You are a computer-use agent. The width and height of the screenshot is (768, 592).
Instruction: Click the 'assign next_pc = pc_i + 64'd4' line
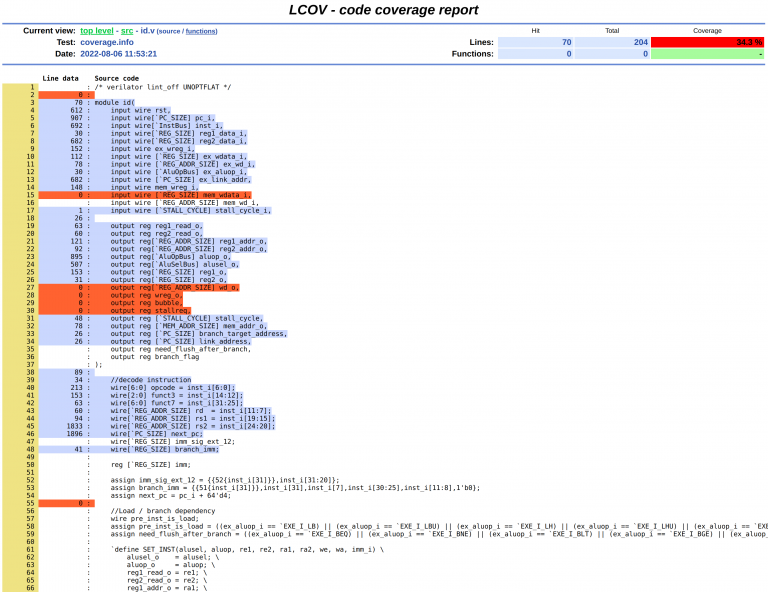click(x=170, y=496)
